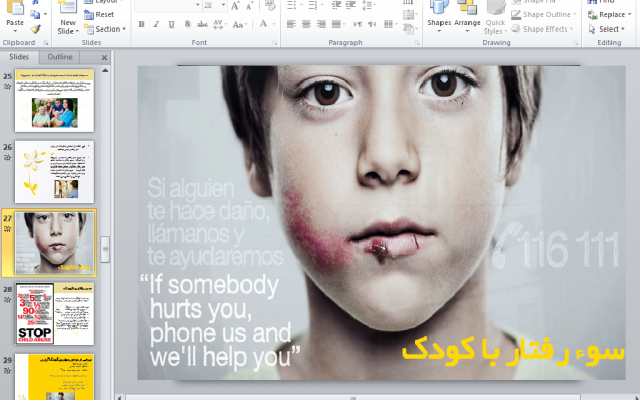Screen dimensions: 640x400
Task: Open Clipboard pane dialog launcher
Action: [x=45, y=42]
